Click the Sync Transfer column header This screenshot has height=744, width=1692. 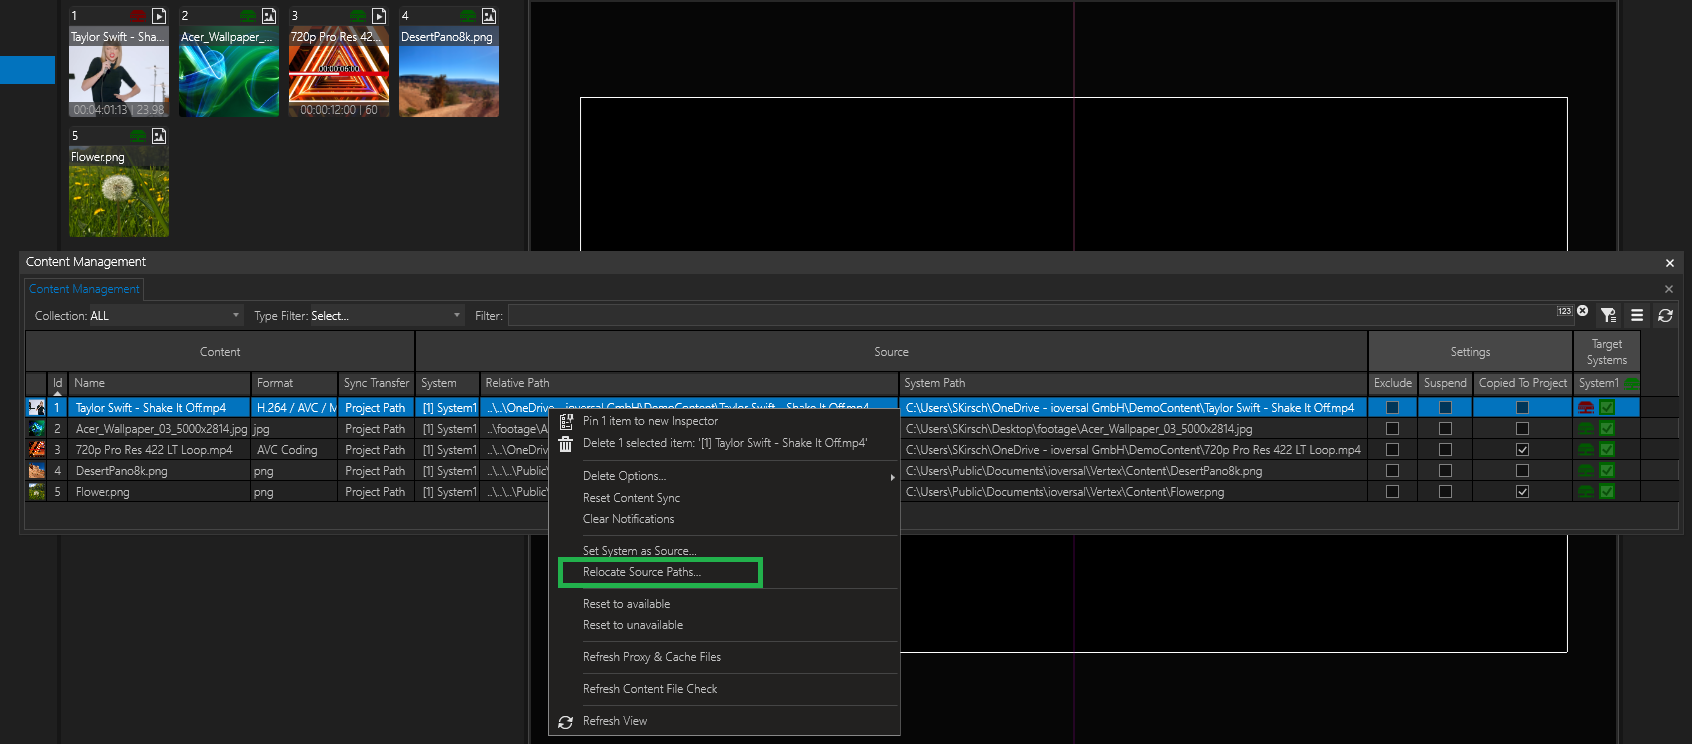click(376, 383)
